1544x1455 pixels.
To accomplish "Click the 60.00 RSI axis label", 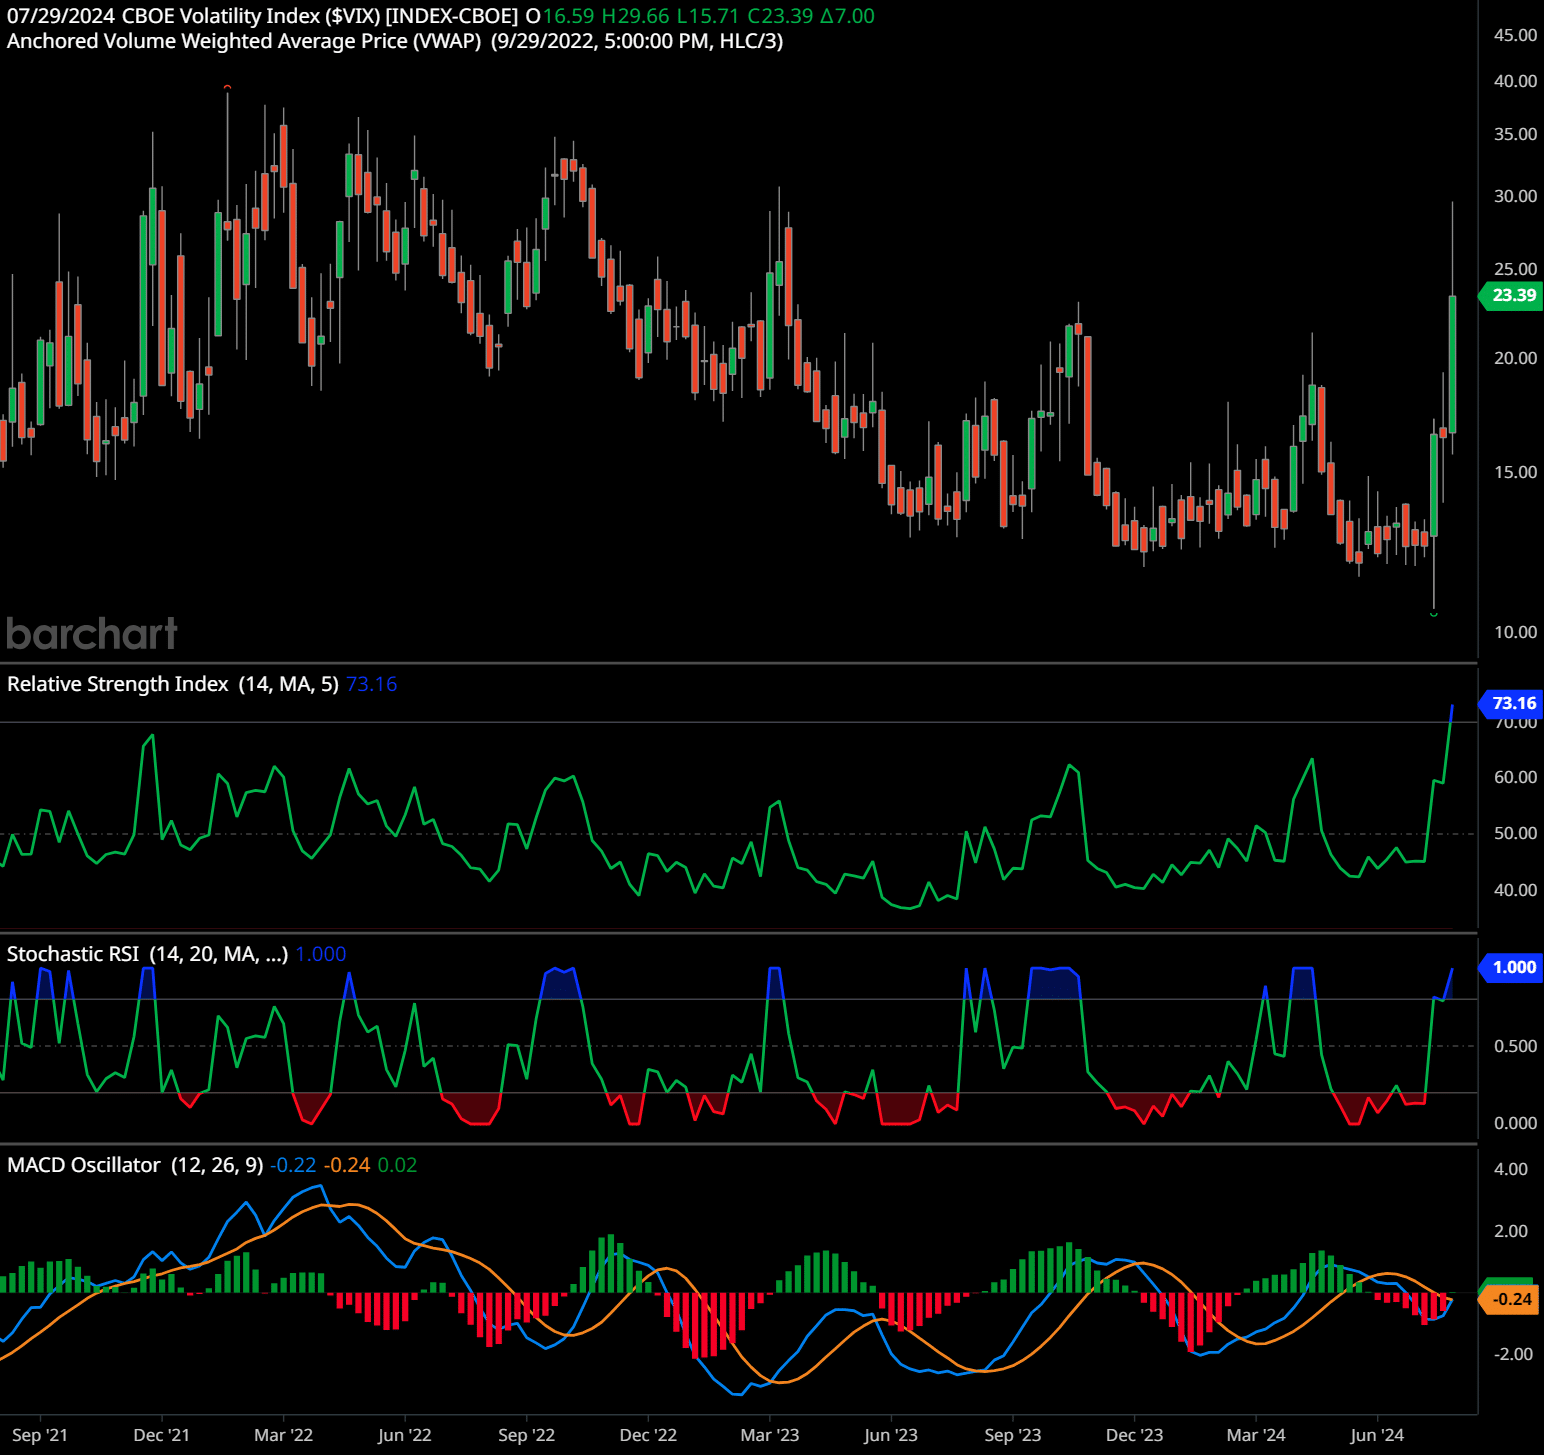I will (x=1515, y=777).
